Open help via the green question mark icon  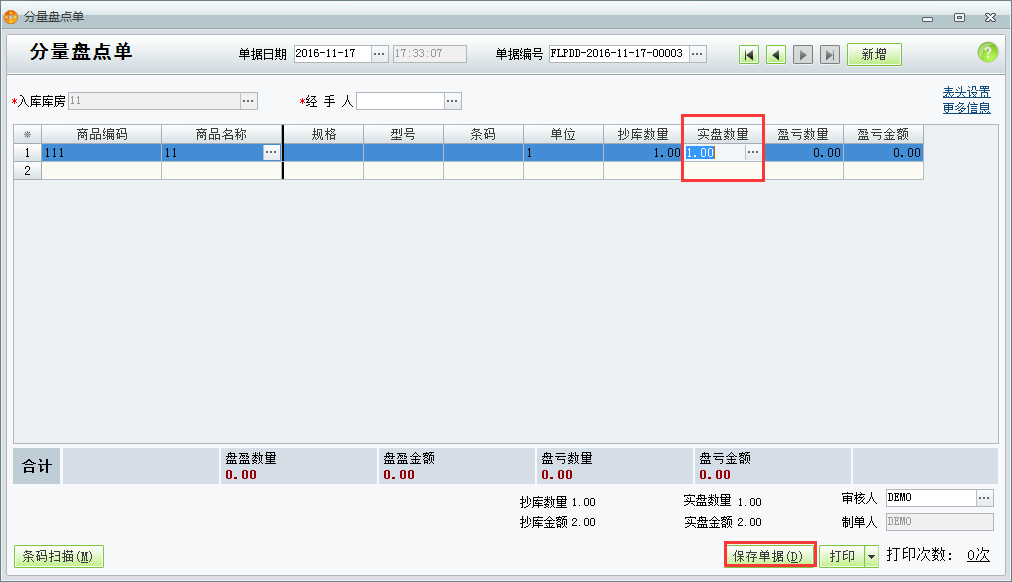point(988,53)
